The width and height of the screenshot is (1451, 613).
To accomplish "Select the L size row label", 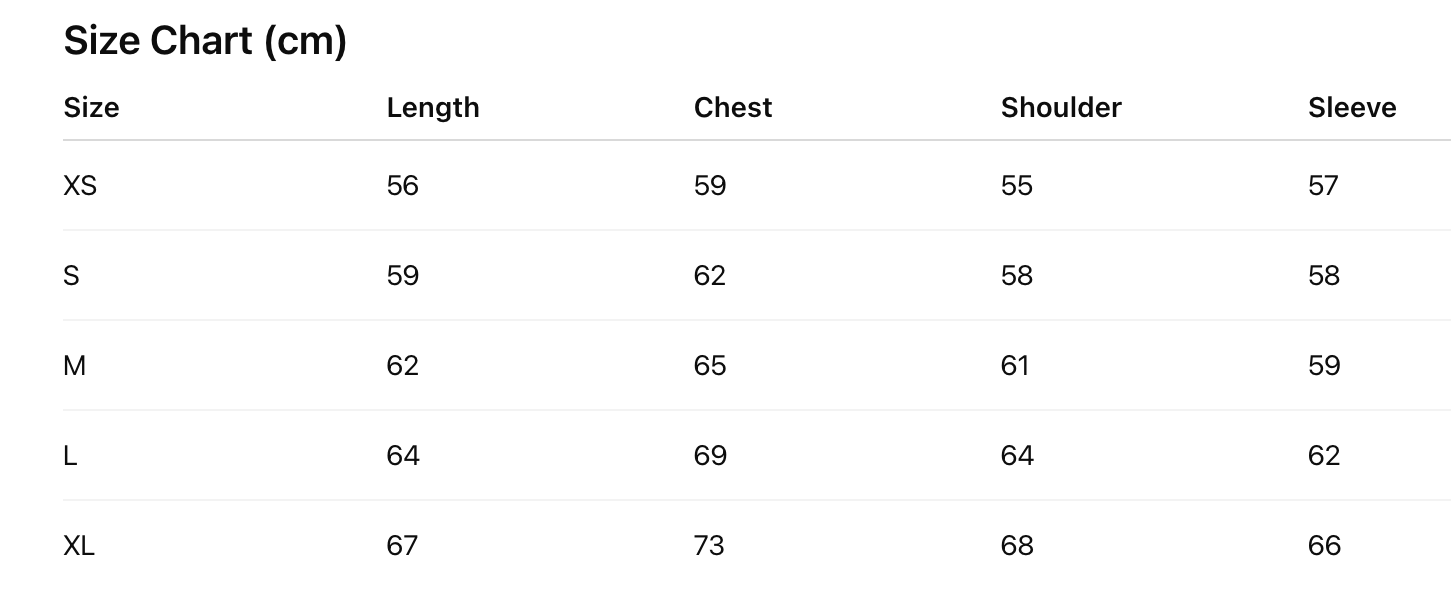I will [x=70, y=456].
